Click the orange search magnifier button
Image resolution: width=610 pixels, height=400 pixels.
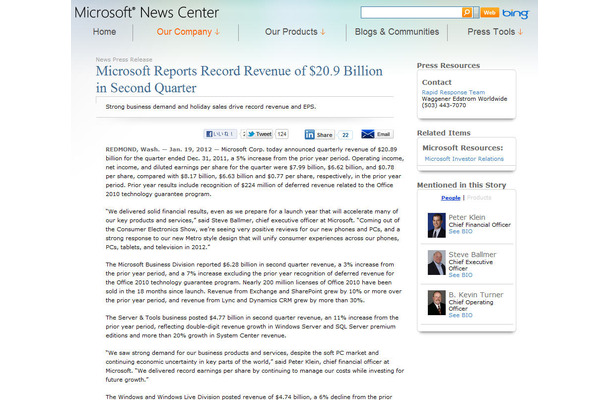point(466,12)
